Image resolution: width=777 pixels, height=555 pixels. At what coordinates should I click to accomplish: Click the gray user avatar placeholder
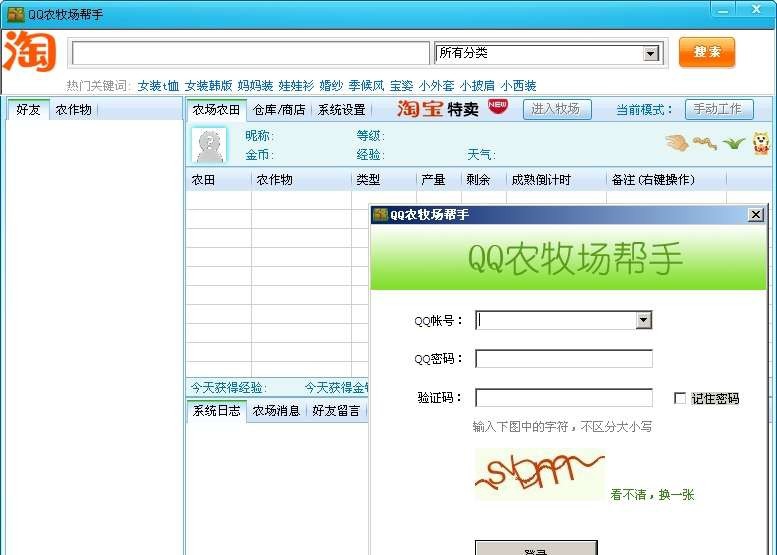pyautogui.click(x=209, y=145)
